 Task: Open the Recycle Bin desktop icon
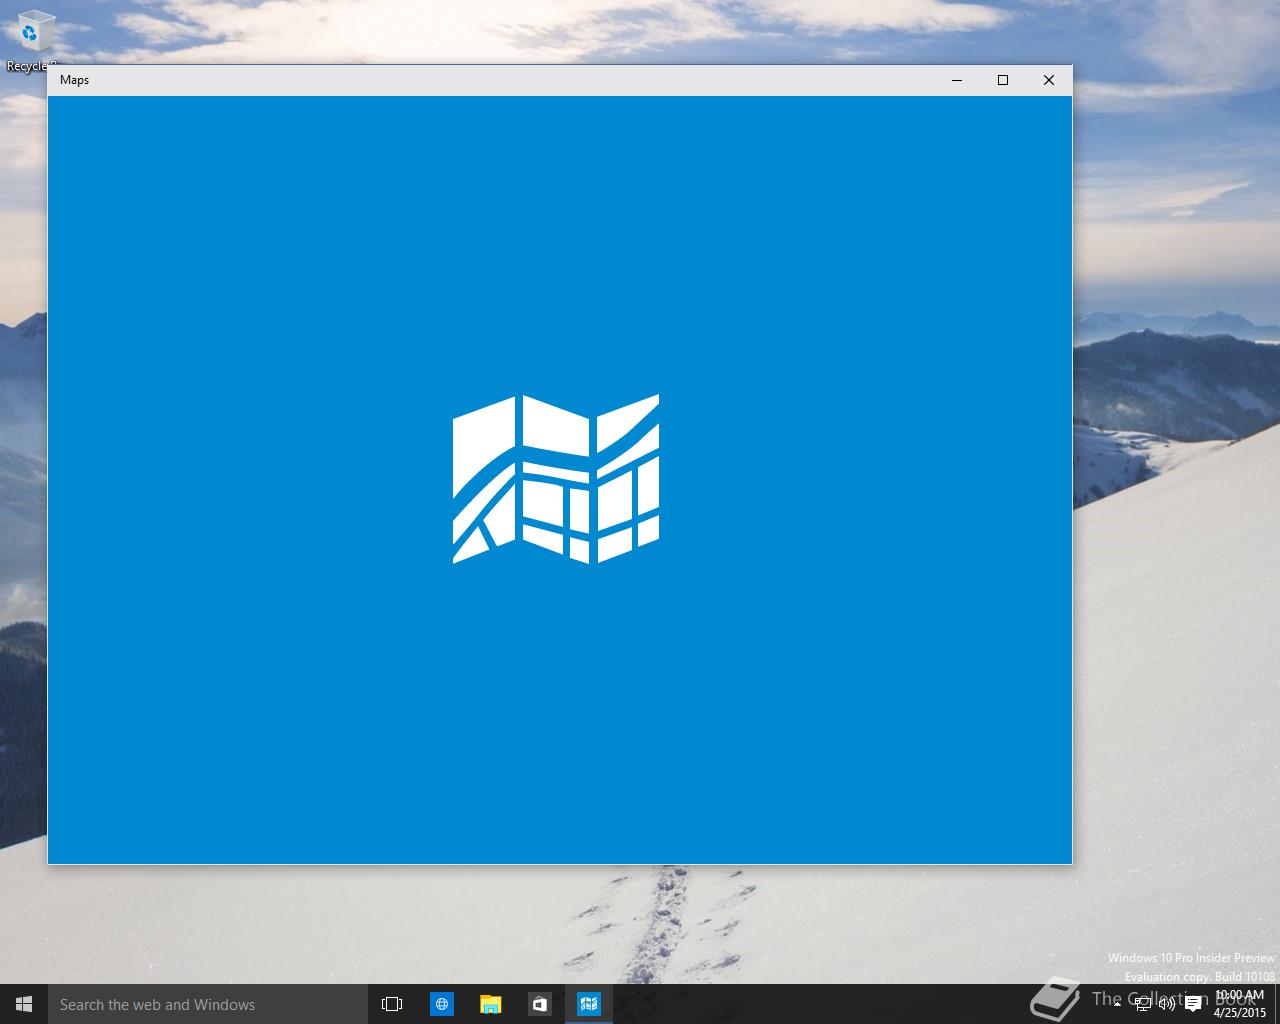coord(33,40)
